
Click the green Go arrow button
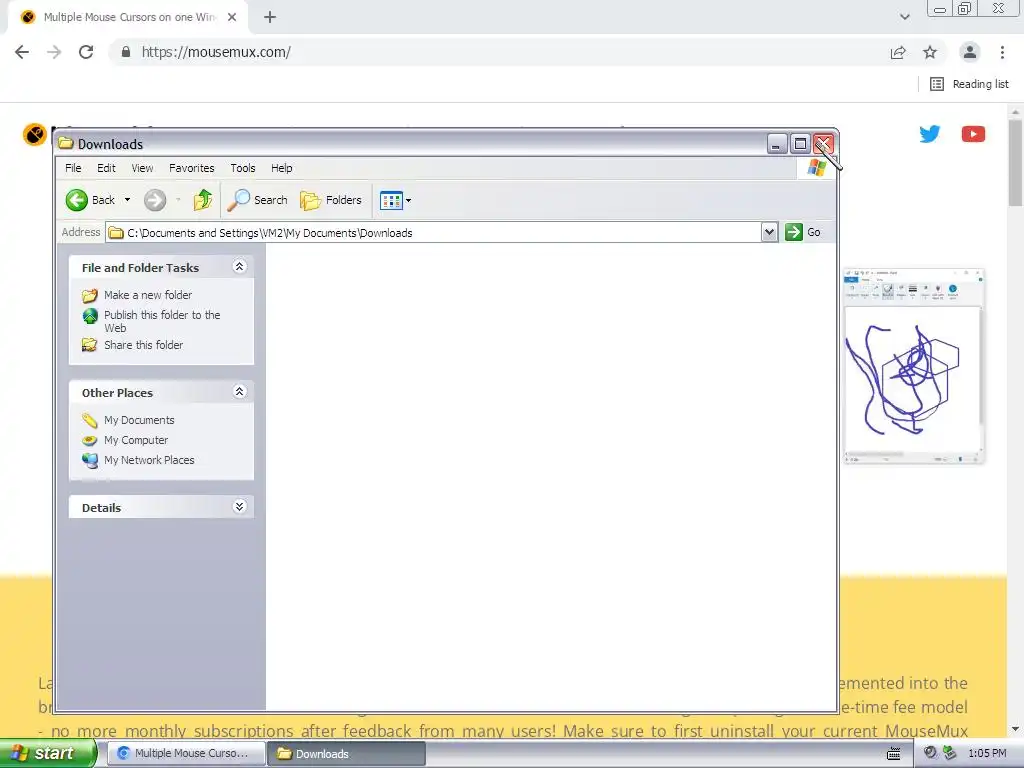click(793, 232)
